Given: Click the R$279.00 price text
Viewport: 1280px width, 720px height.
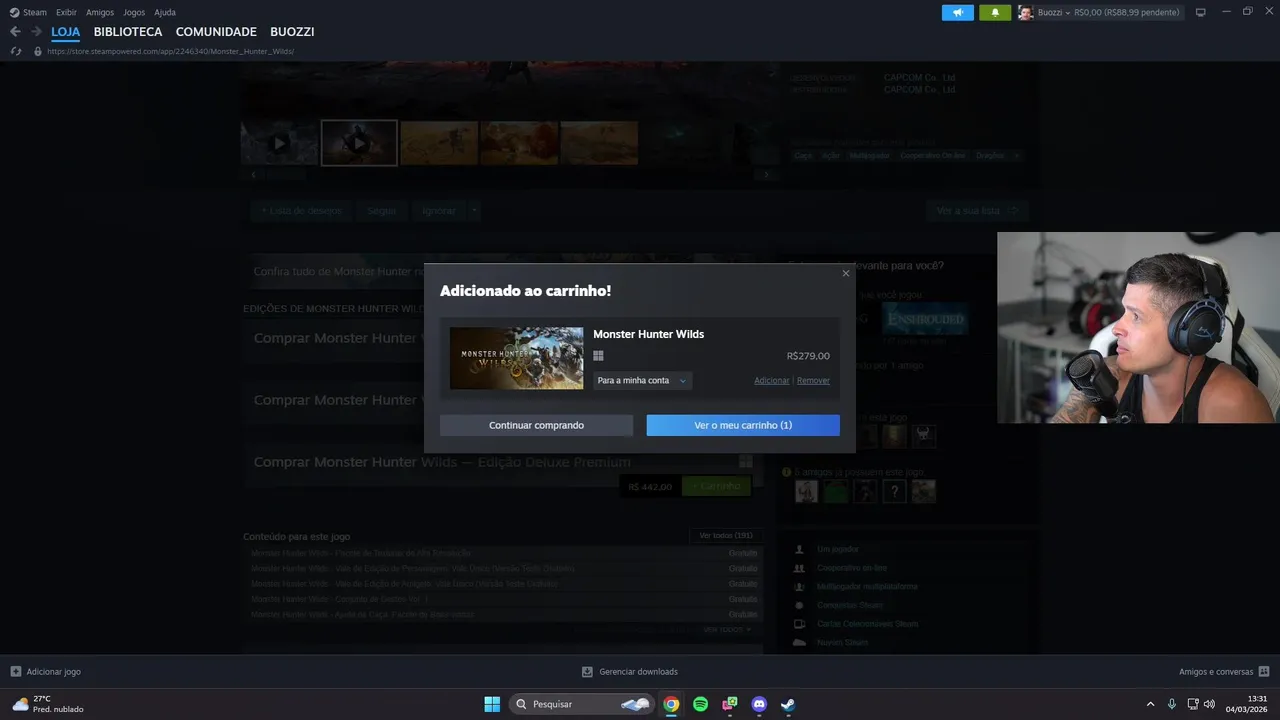Looking at the screenshot, I should click(x=808, y=356).
